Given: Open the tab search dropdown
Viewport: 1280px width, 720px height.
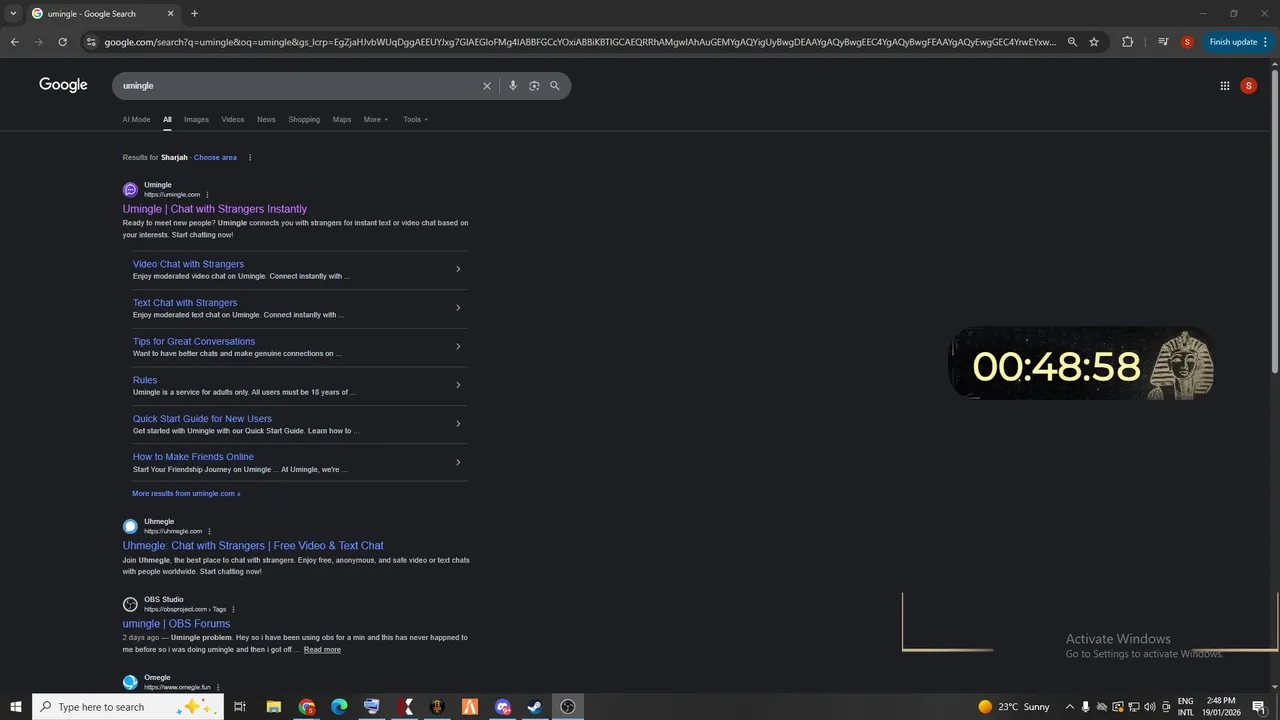Looking at the screenshot, I should (x=13, y=14).
